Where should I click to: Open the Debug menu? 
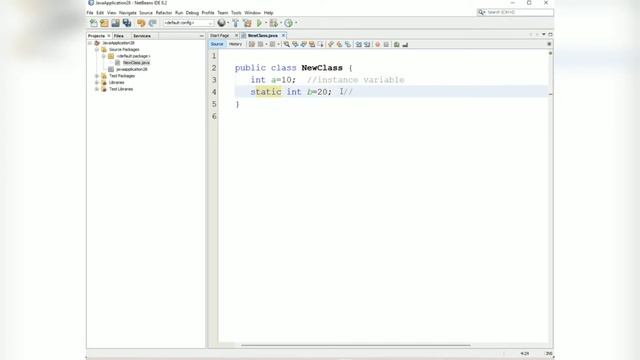click(192, 13)
